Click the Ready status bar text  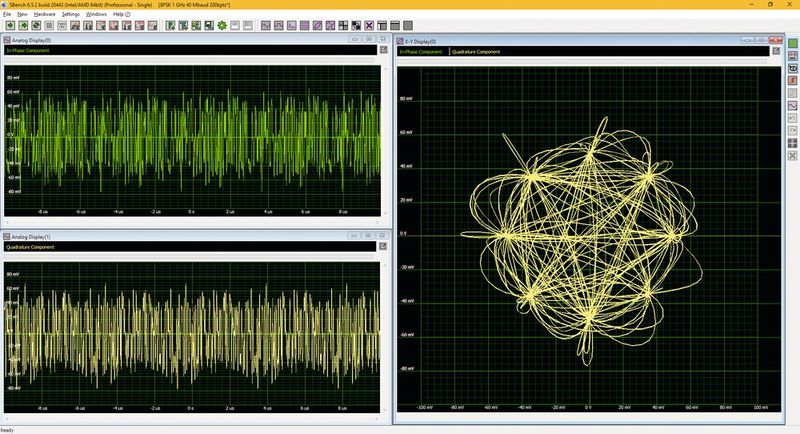pyautogui.click(x=7, y=430)
